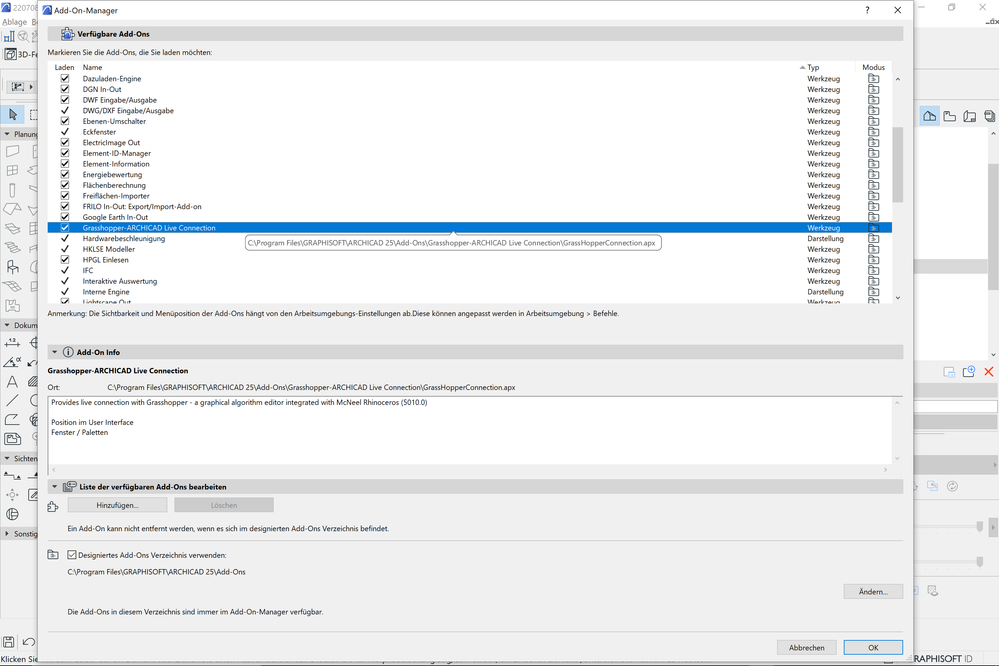Click the Löschen button
This screenshot has height=666, width=999.
(224, 505)
